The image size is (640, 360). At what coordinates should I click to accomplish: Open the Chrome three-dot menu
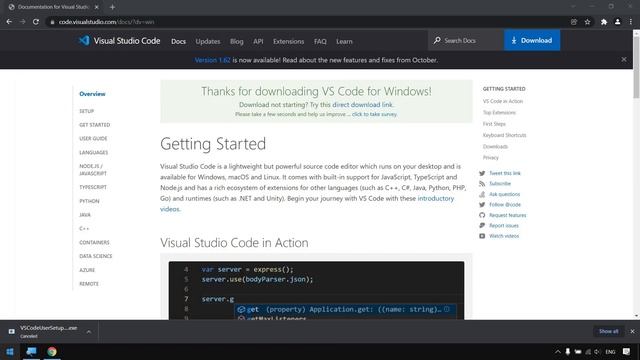tap(631, 22)
